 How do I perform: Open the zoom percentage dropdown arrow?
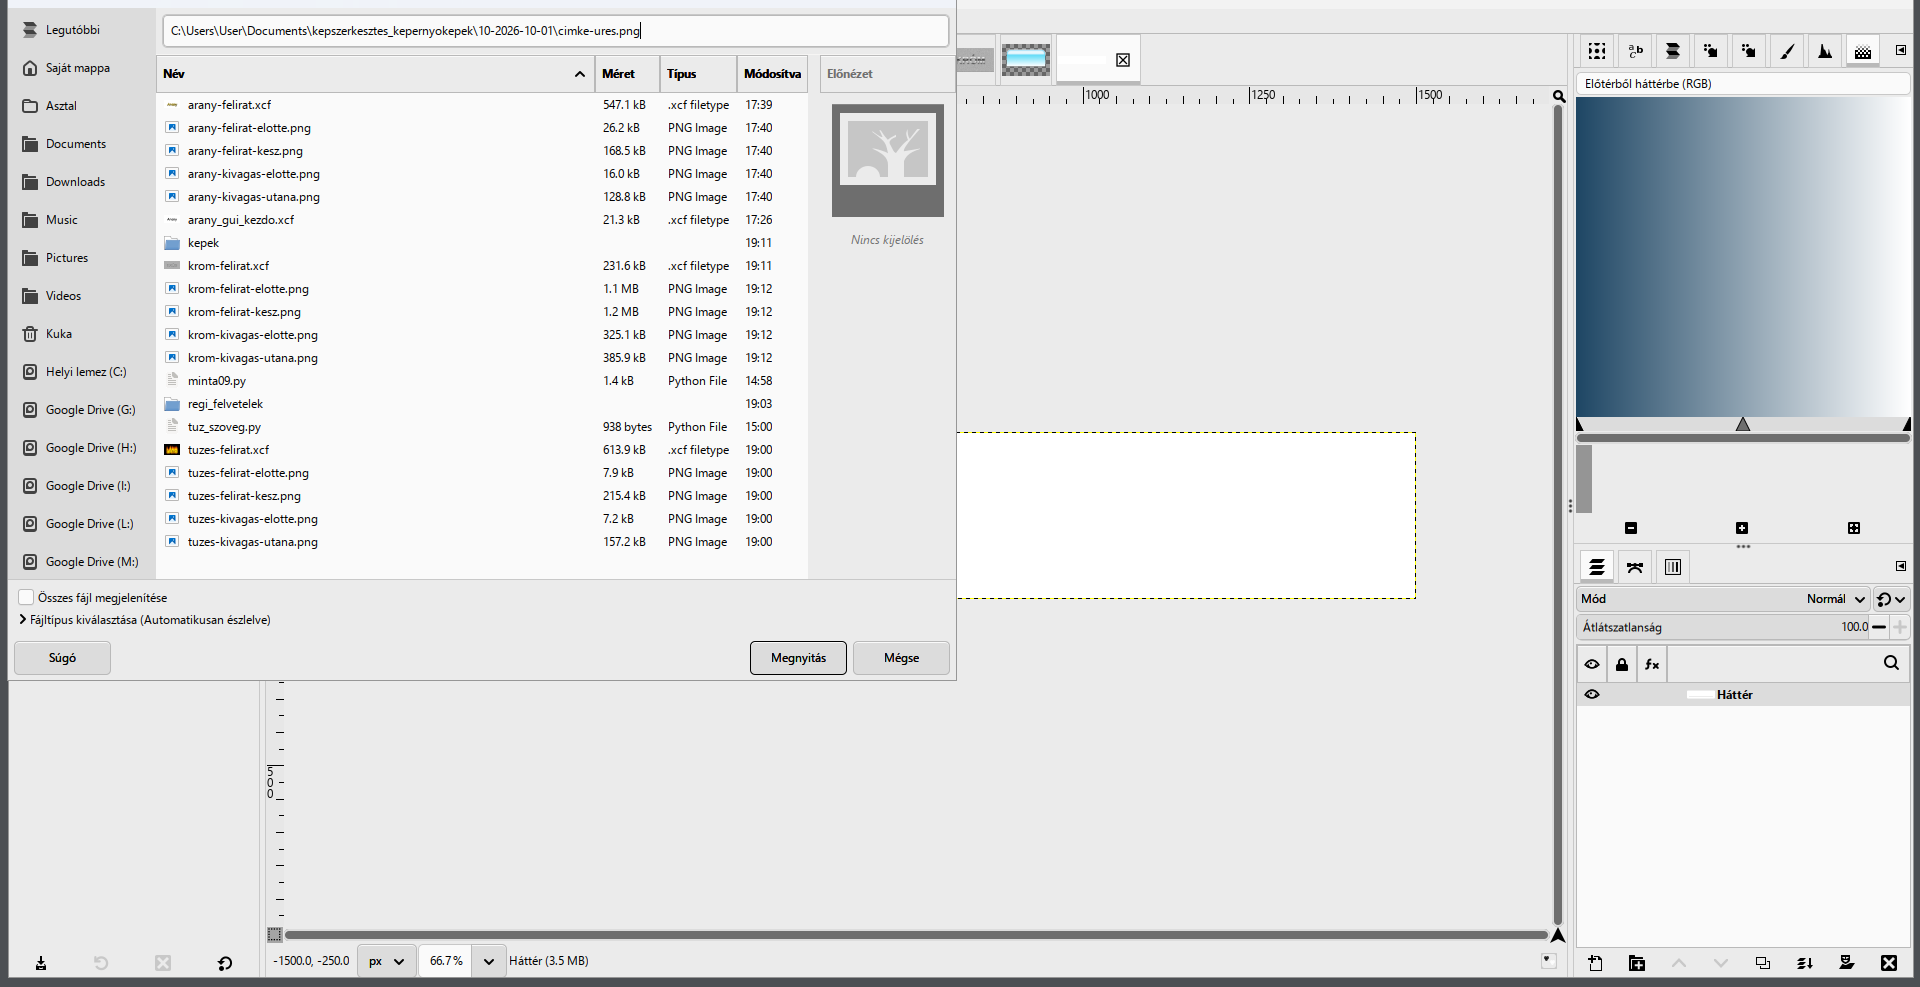click(x=488, y=961)
